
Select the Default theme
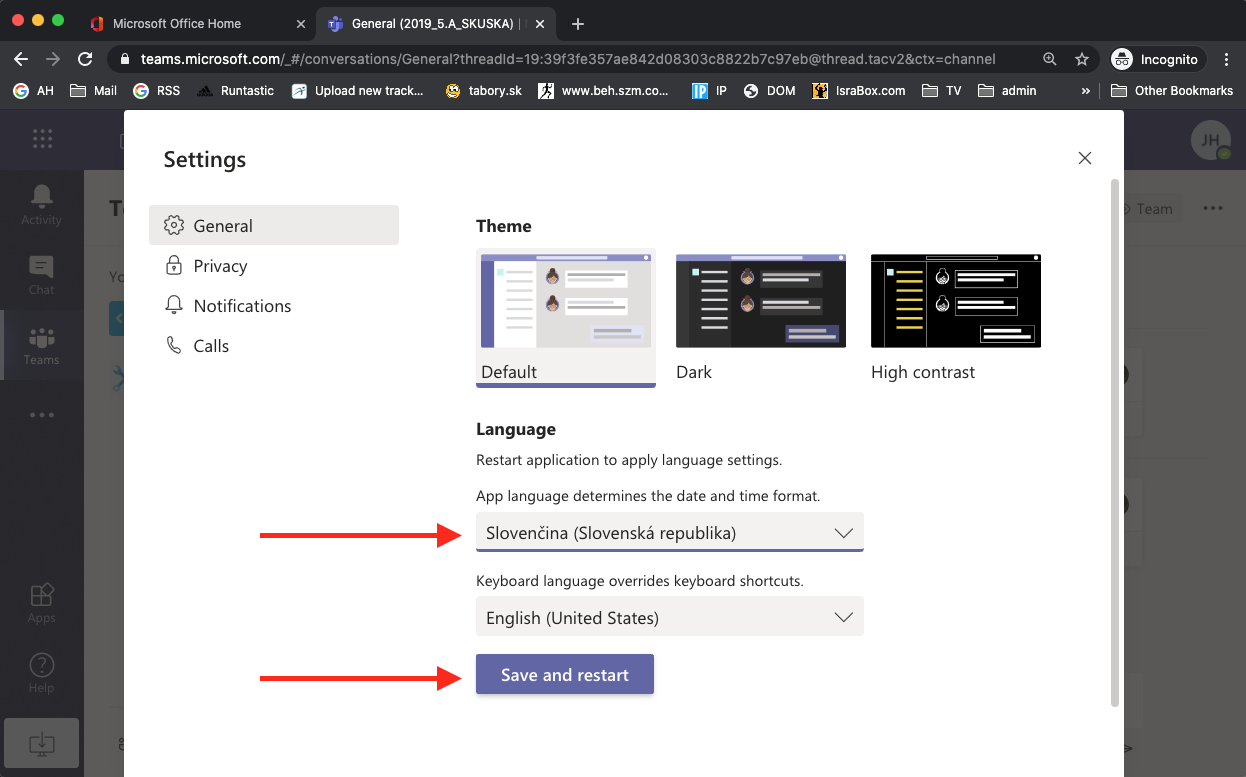566,316
